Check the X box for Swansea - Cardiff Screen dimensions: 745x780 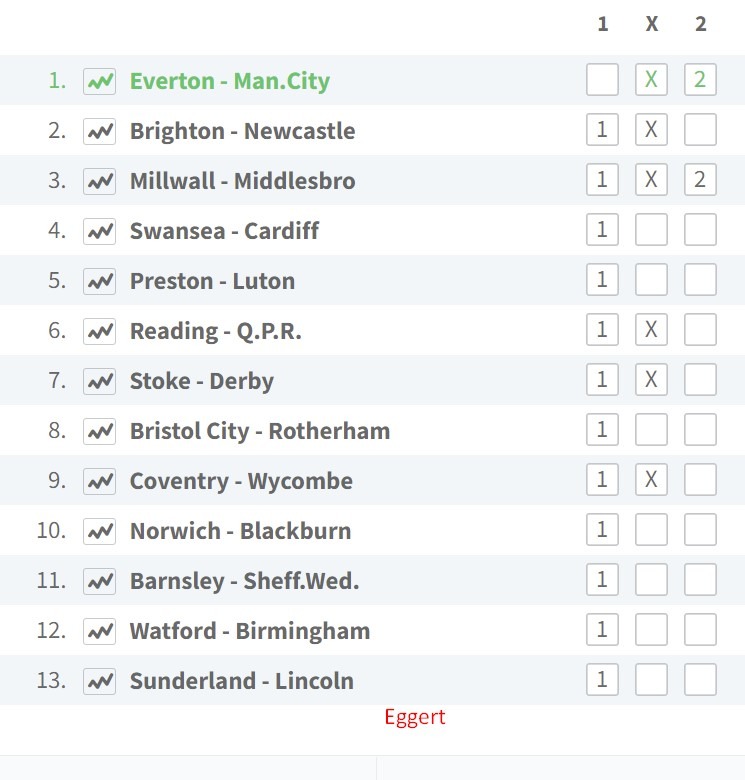tap(651, 230)
